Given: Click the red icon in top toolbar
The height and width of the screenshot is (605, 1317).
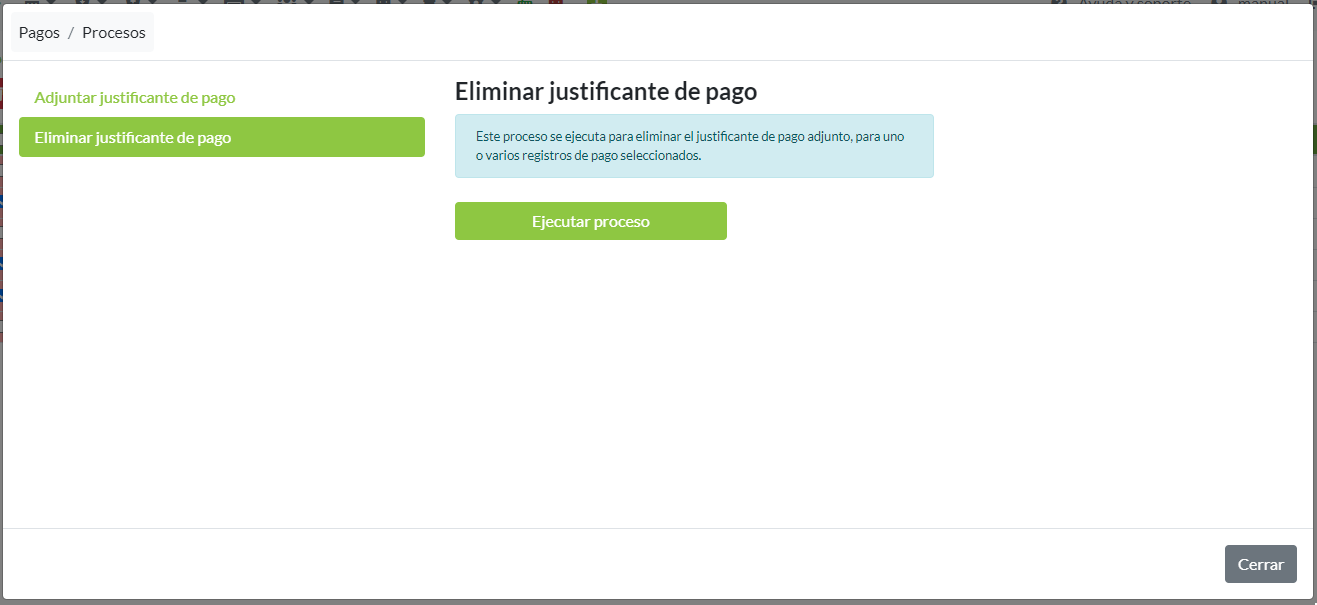Looking at the screenshot, I should pyautogui.click(x=556, y=2).
